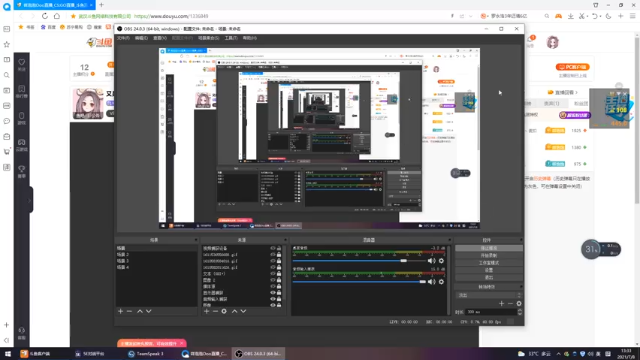This screenshot has width=640, height=360.
Task: Click the Start Recording button
Action: 489,256
